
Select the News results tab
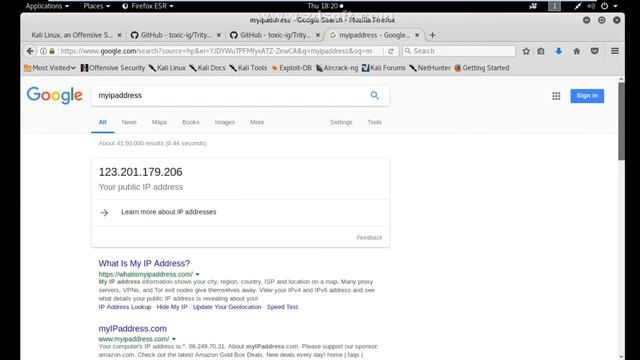129,122
